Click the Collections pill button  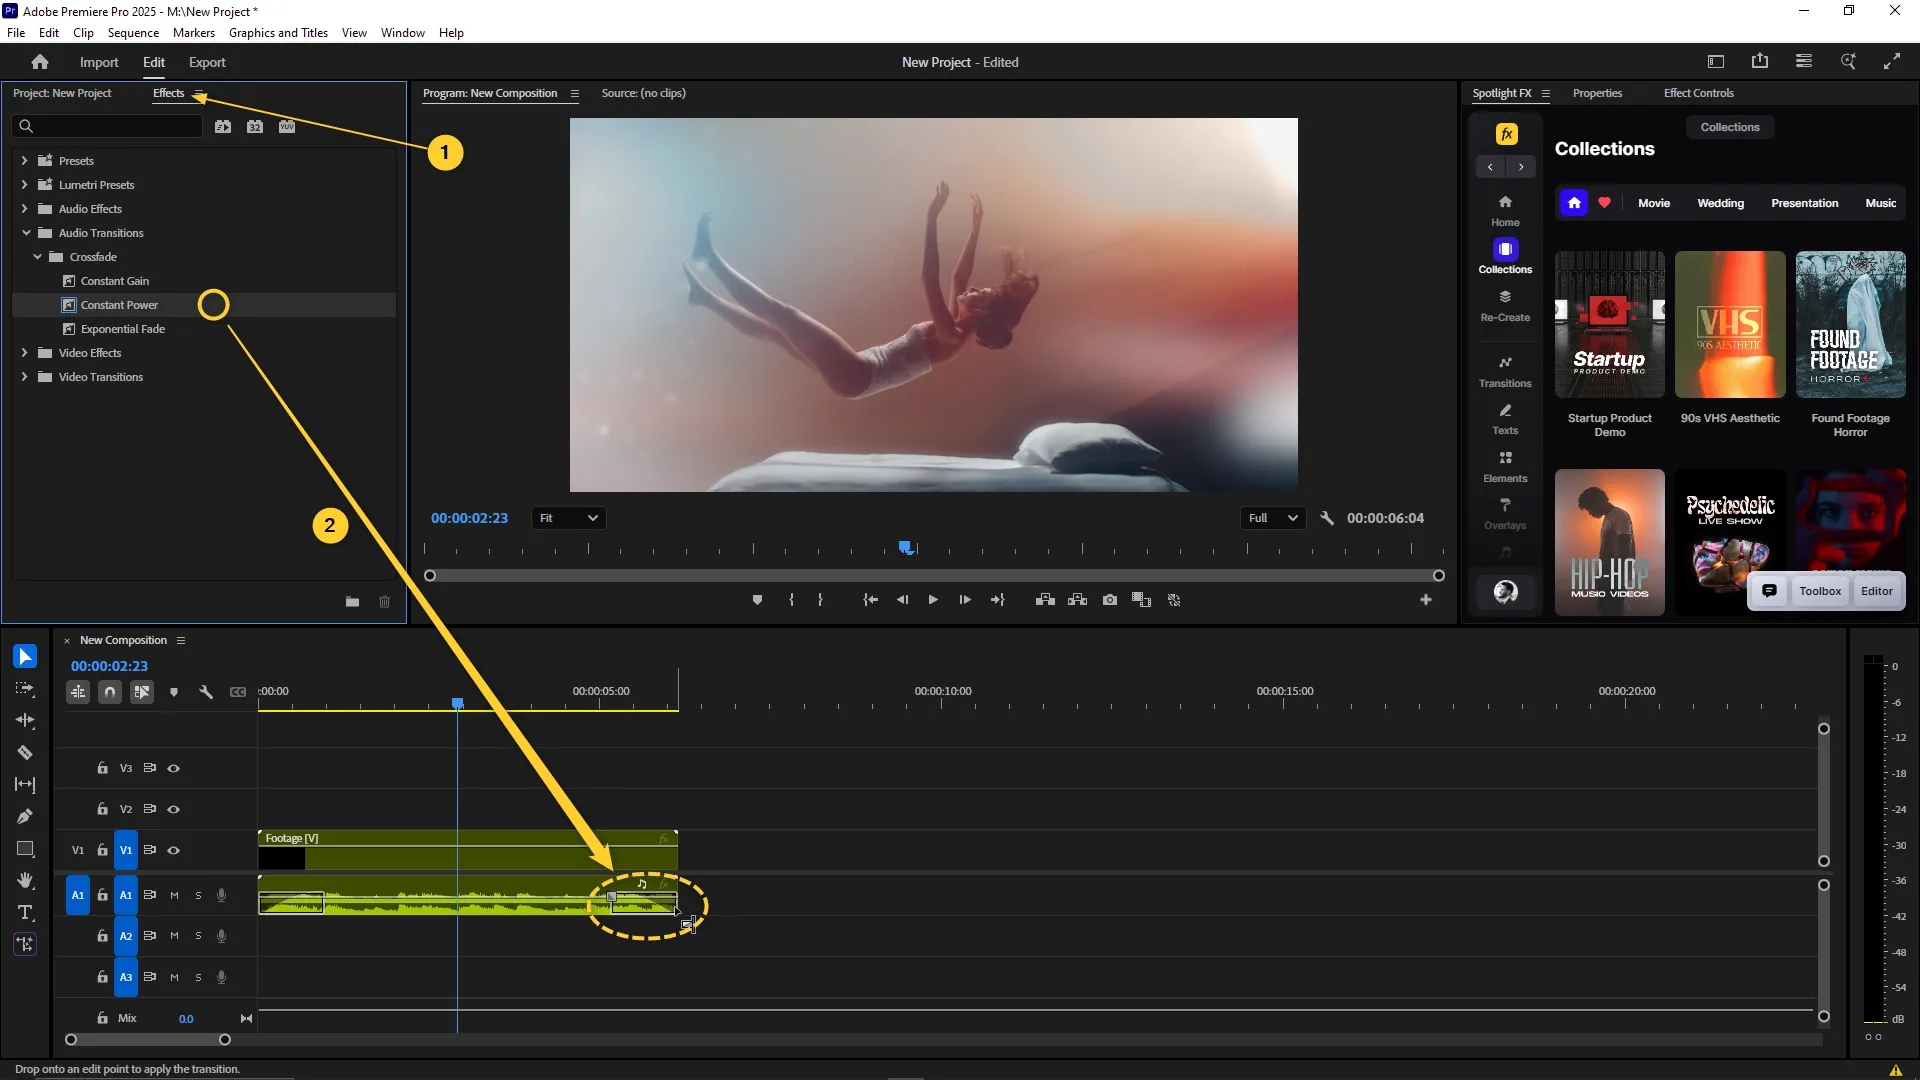pos(1730,127)
